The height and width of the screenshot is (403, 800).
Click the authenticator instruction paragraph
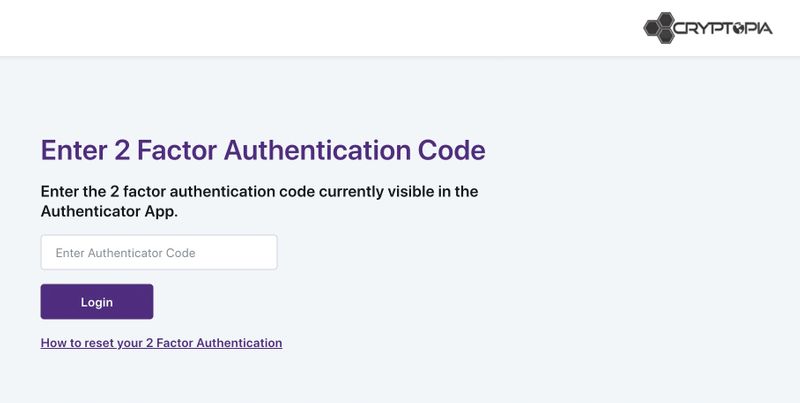coord(259,201)
